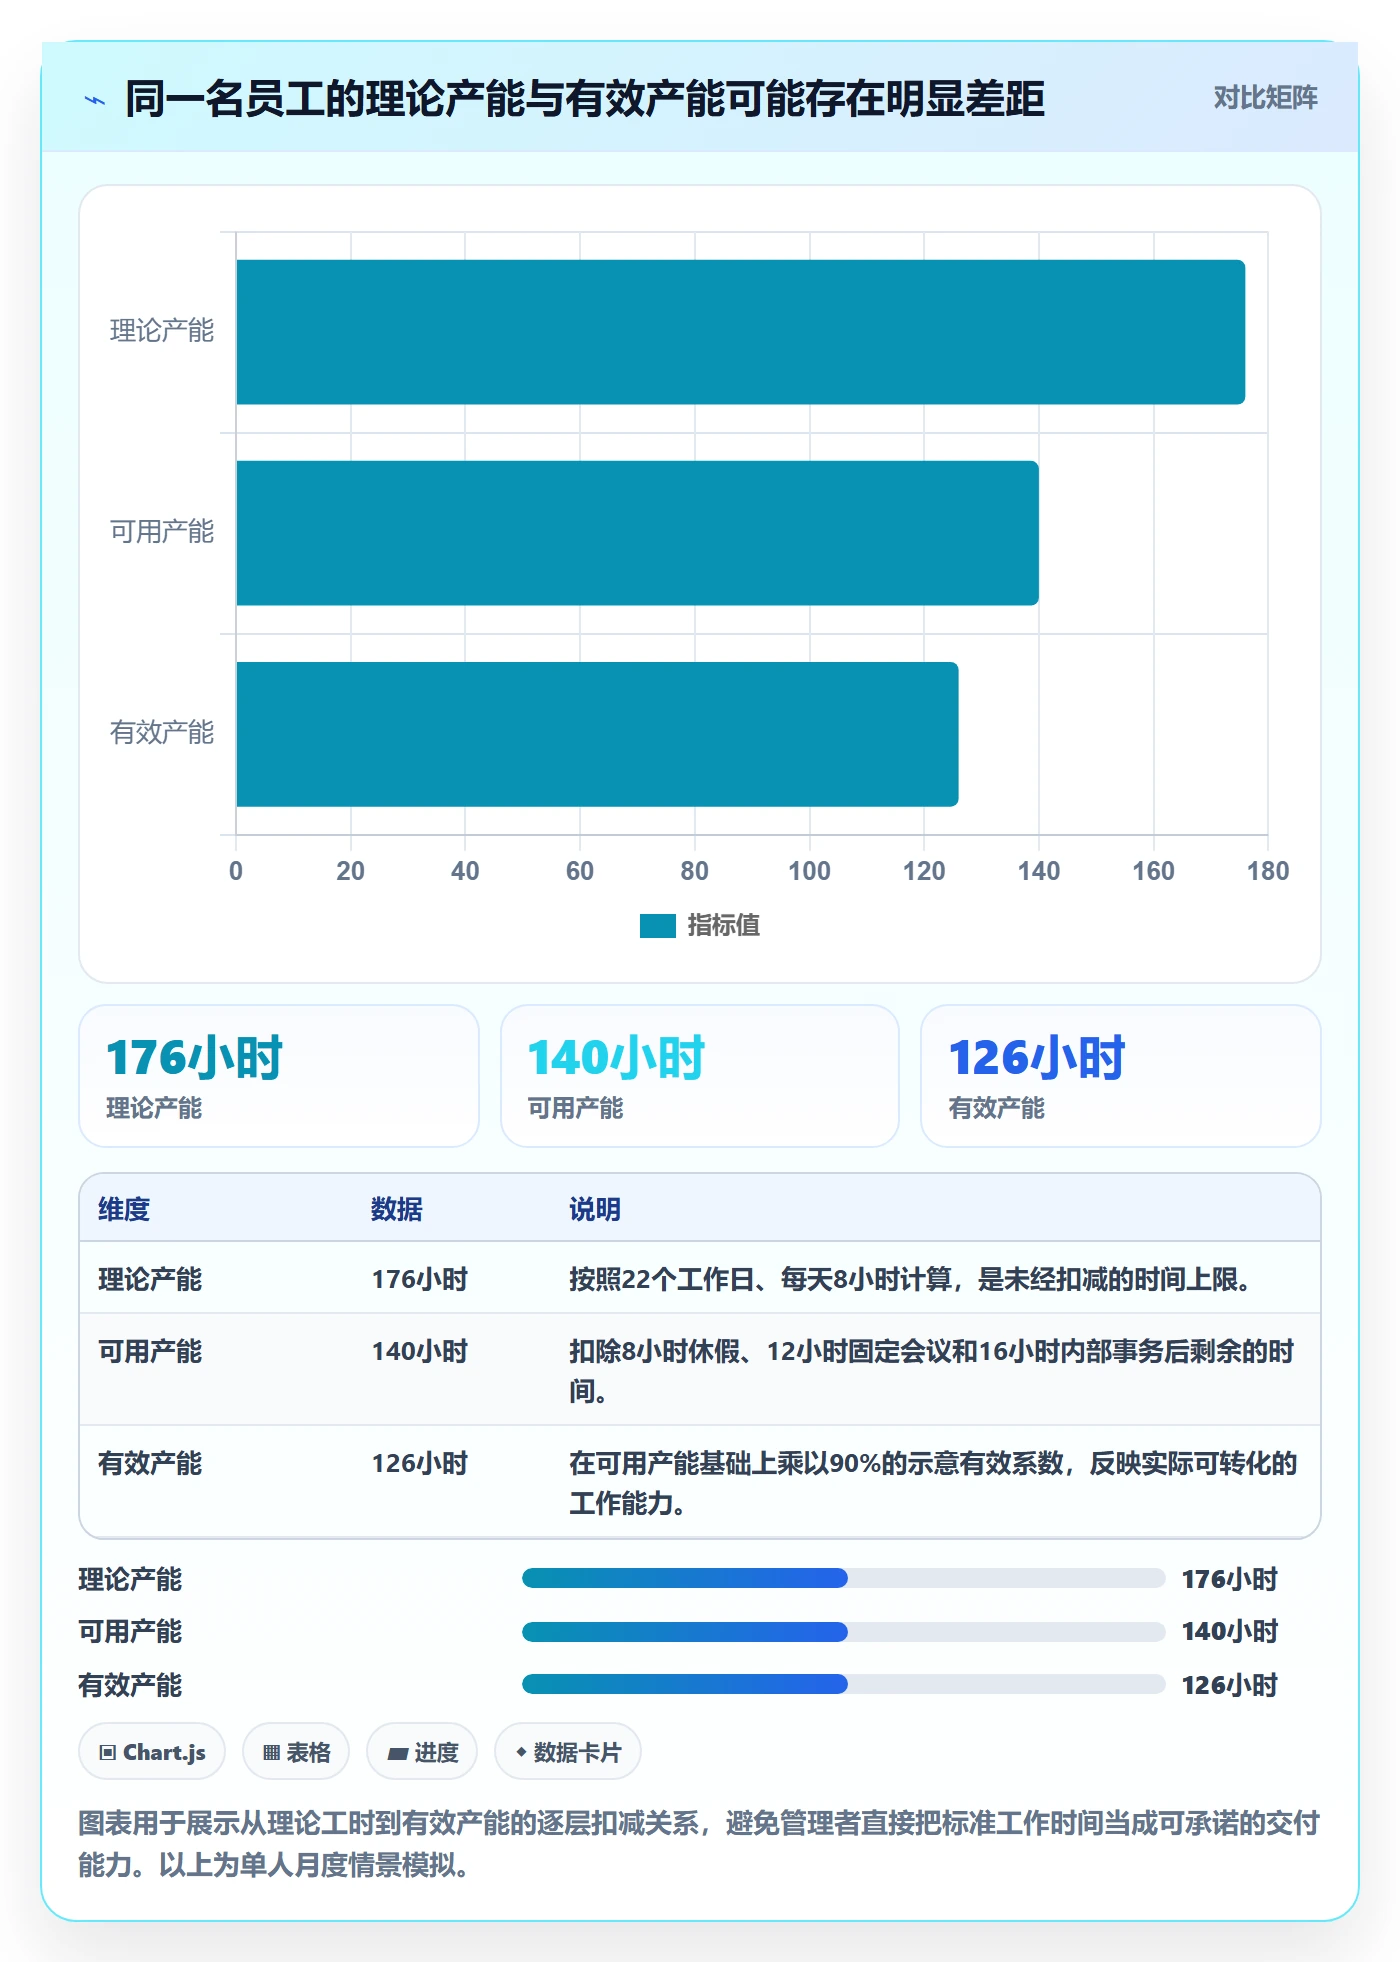Click 140小时 value beside progress bar

1230,1631
